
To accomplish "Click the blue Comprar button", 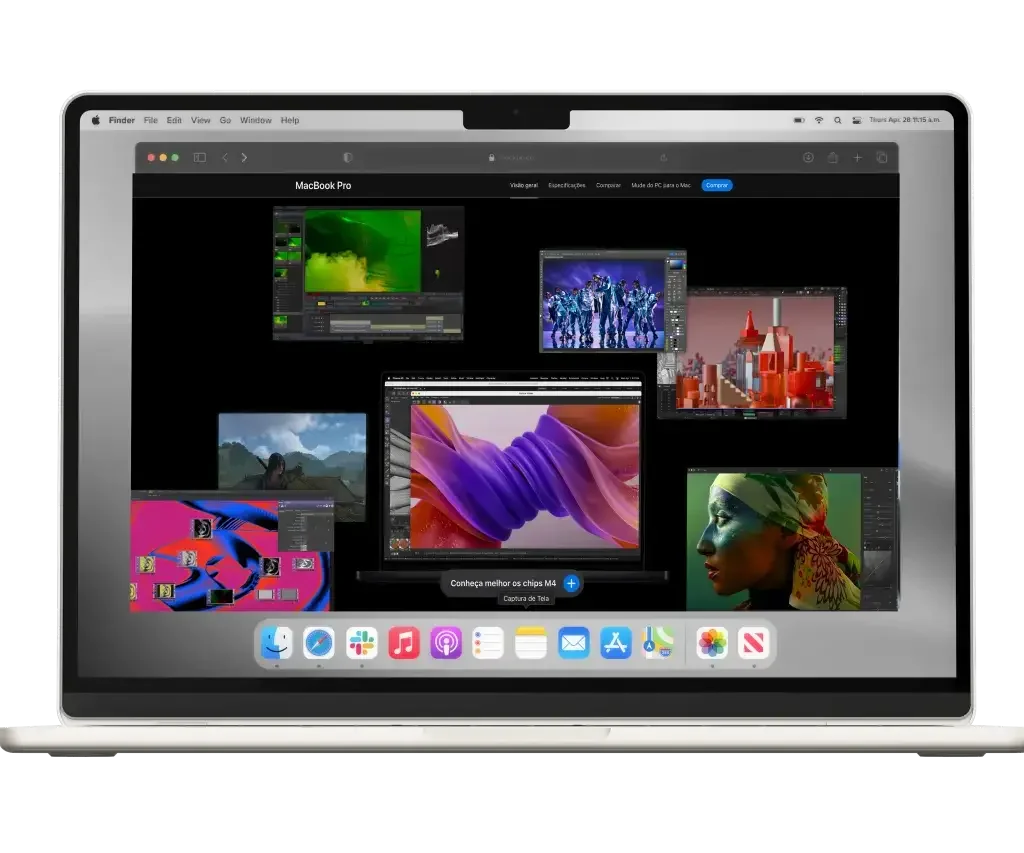I will pyautogui.click(x=717, y=185).
